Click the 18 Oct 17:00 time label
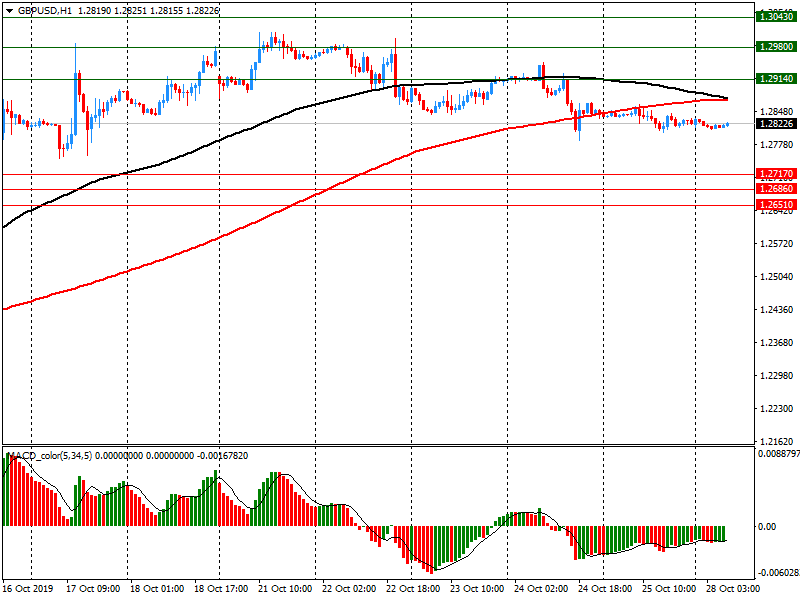The image size is (800, 600). 221,589
